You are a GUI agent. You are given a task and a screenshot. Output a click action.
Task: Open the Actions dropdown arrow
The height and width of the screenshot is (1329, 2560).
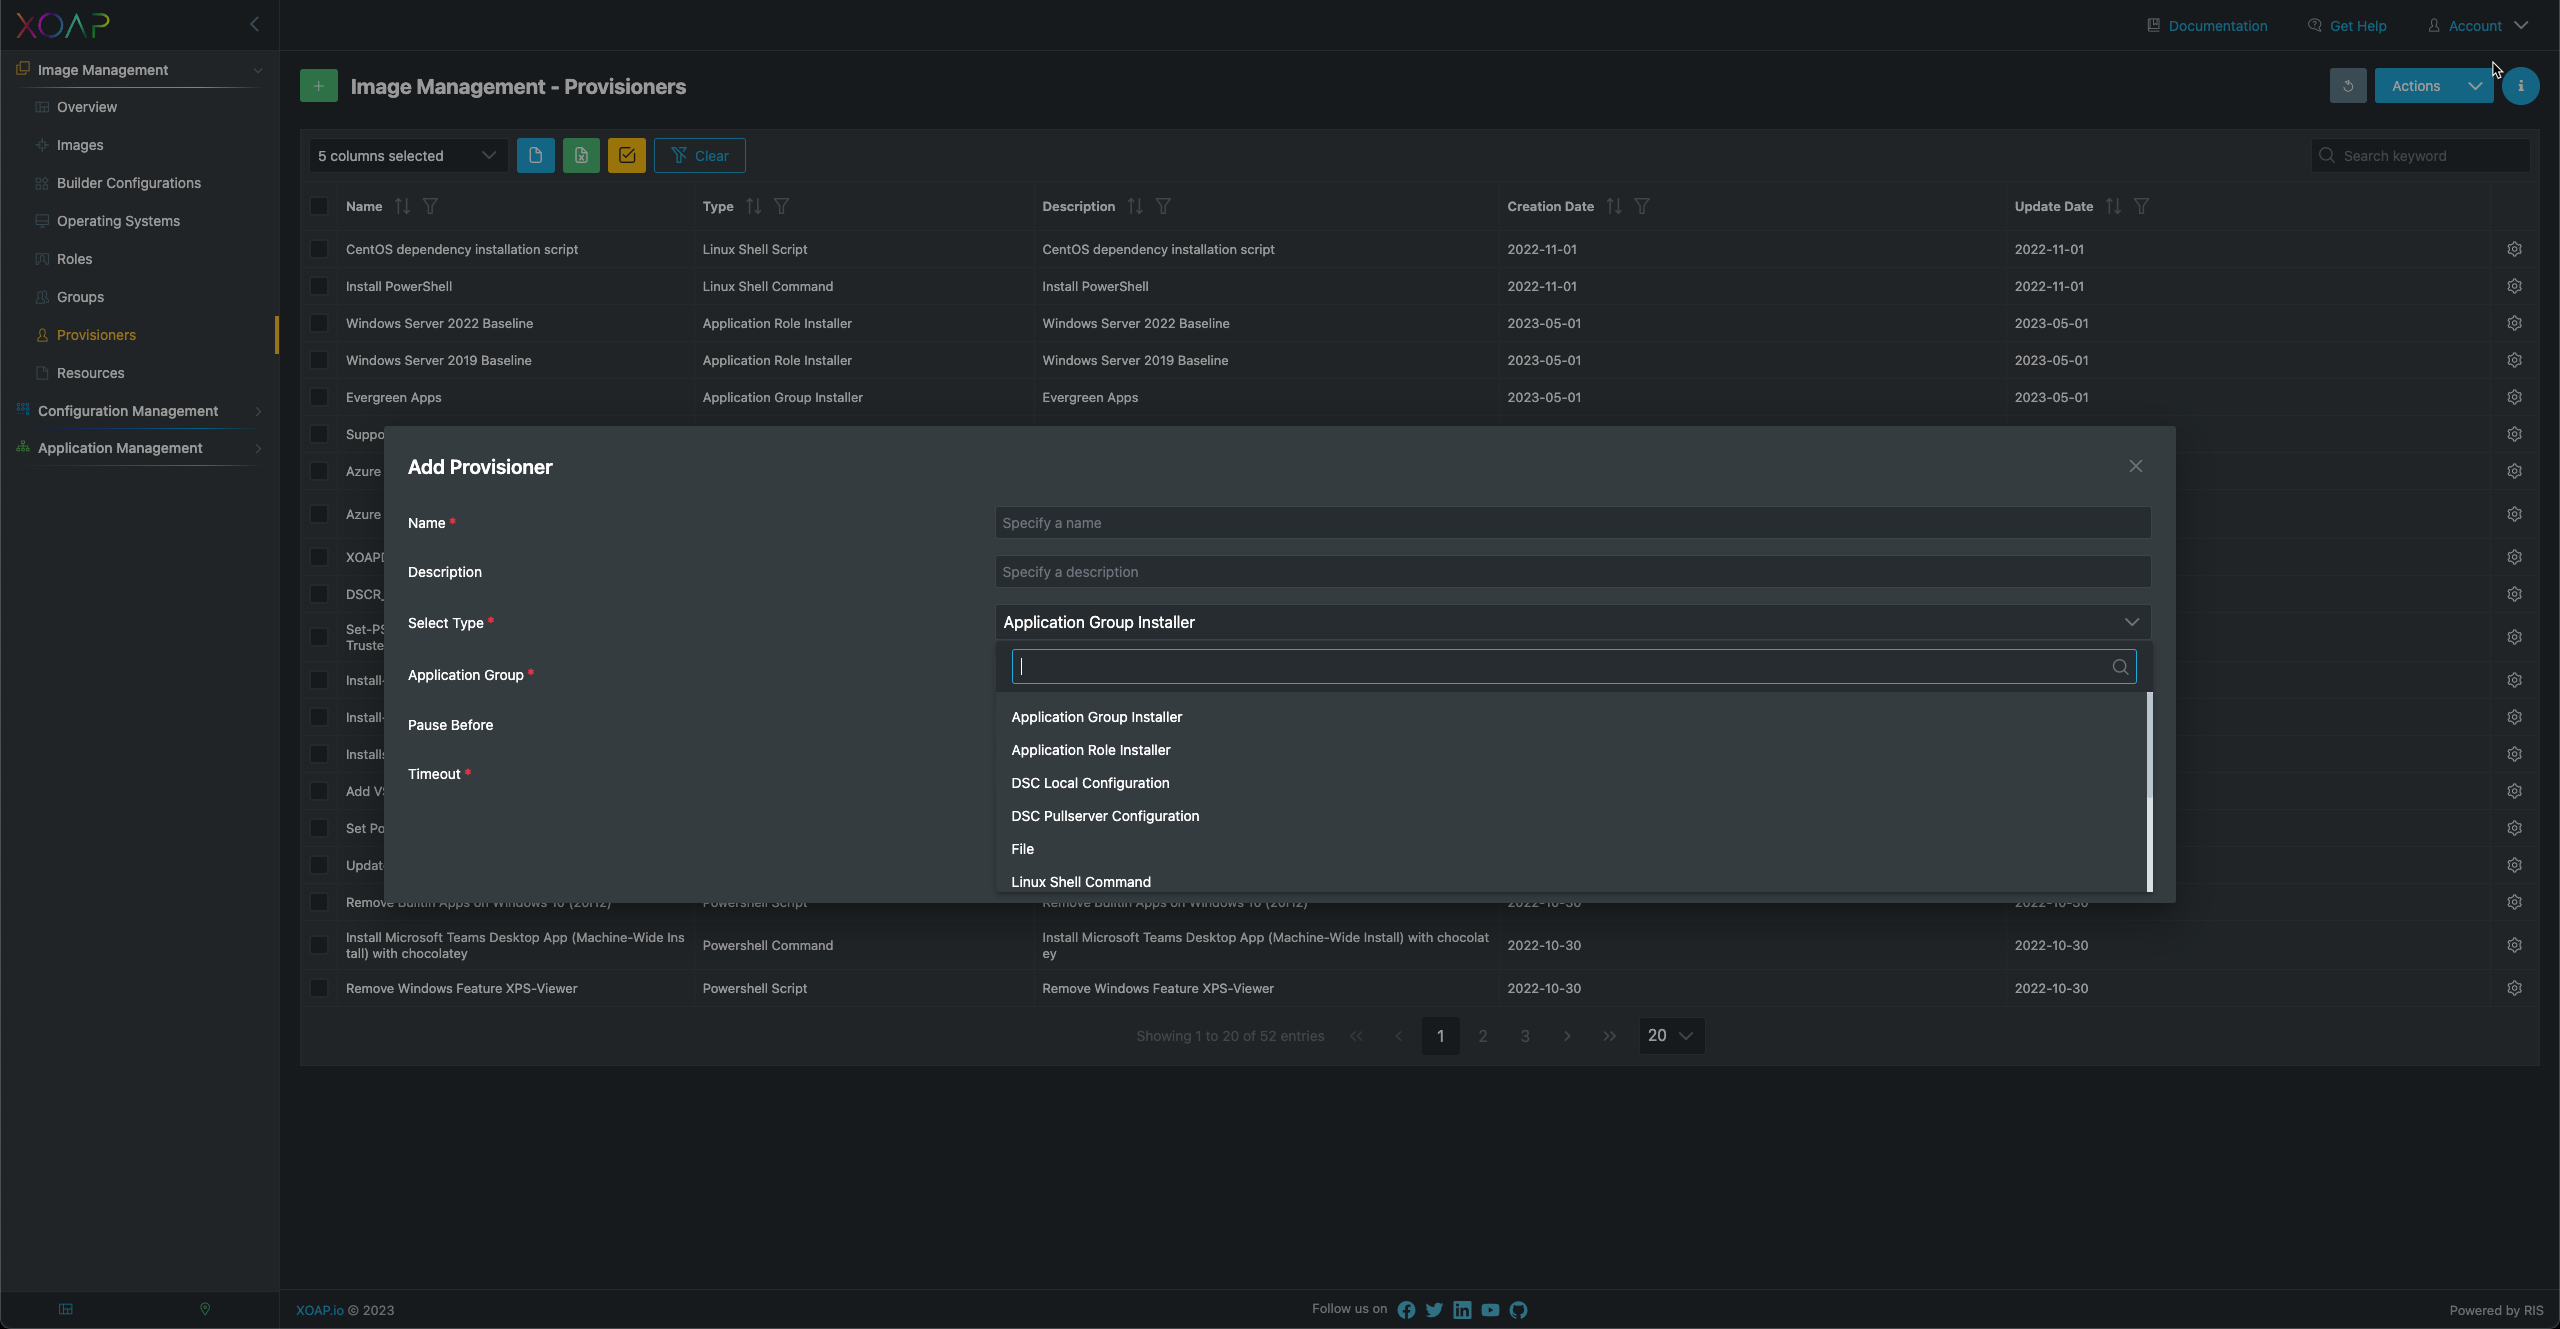click(2474, 86)
